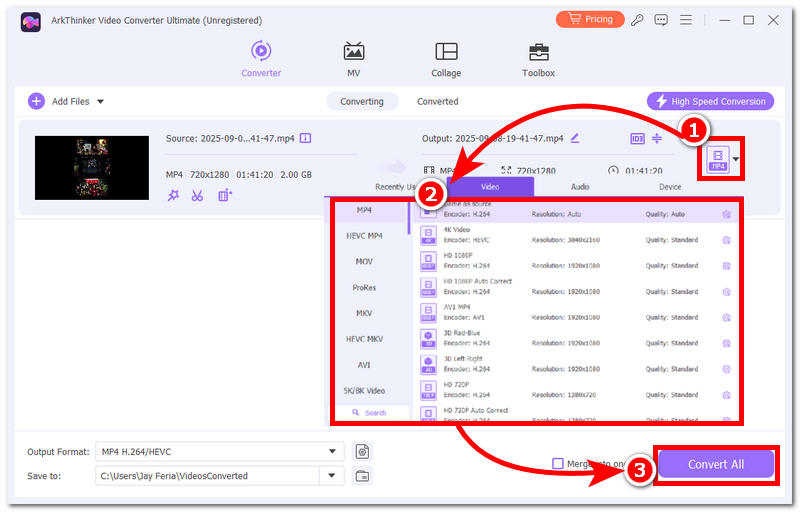800x512 pixels.
Task: Rename output file with pencil icon
Action: (x=575, y=138)
